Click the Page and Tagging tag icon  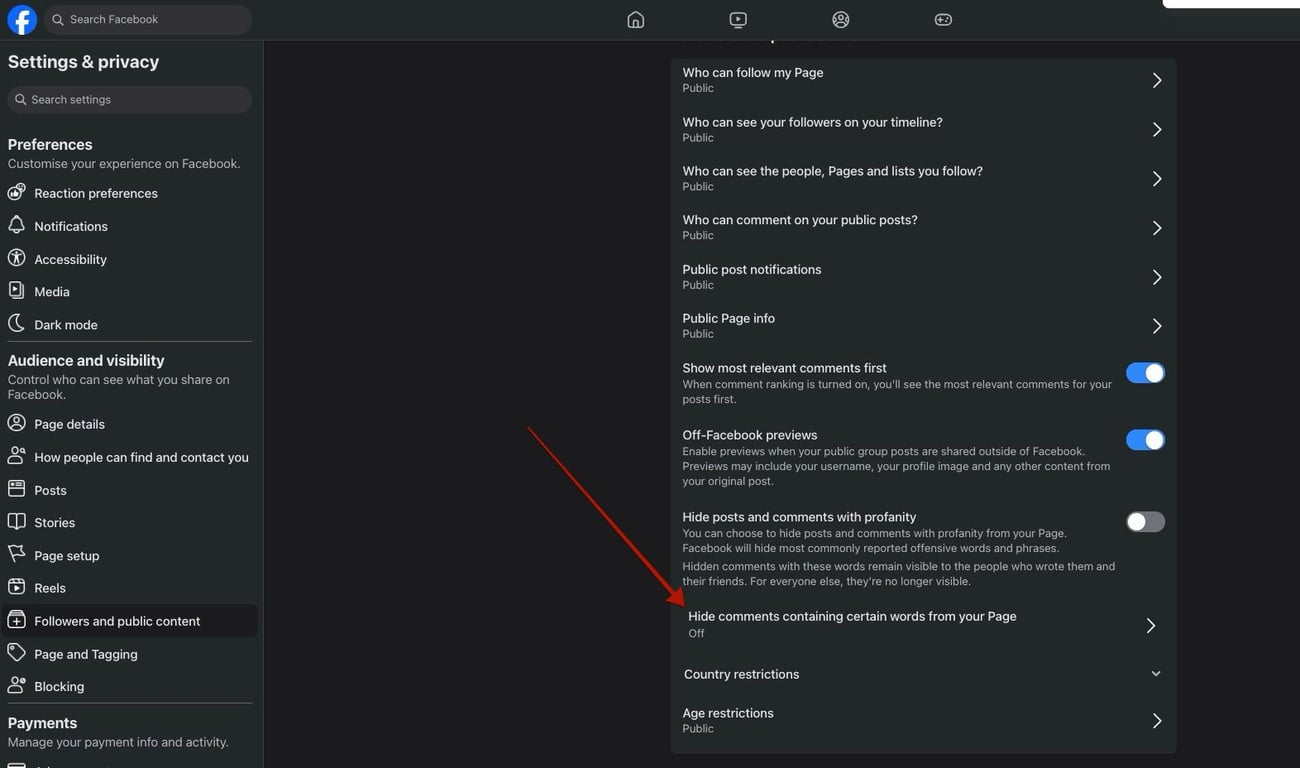(x=17, y=653)
